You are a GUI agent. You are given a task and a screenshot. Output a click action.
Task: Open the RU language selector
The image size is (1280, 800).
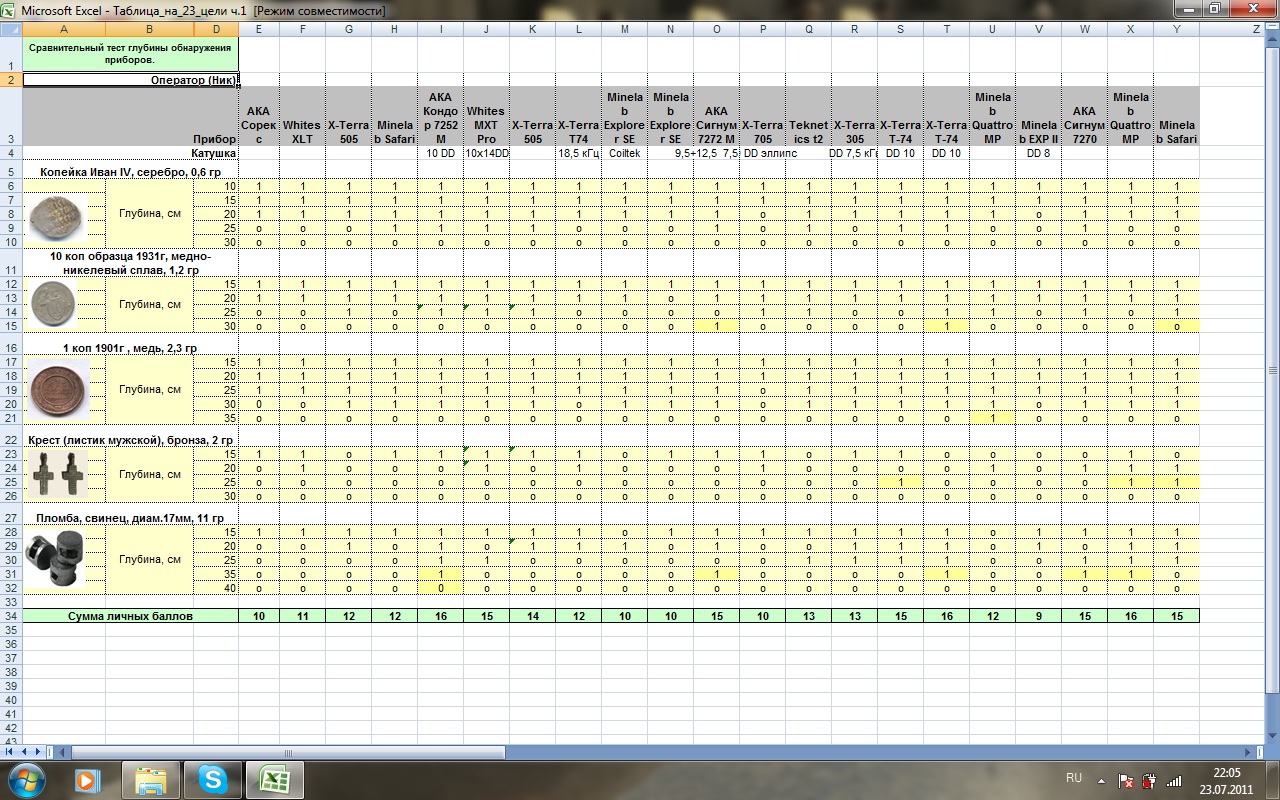tap(1074, 777)
